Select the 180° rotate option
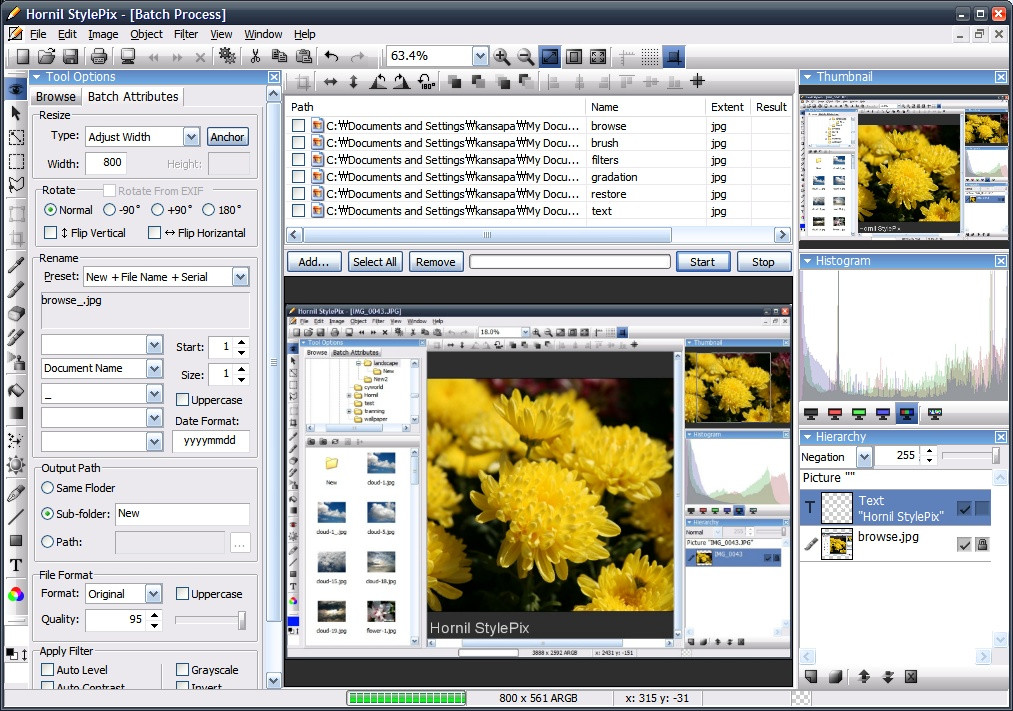The height and width of the screenshot is (711, 1013). (208, 210)
